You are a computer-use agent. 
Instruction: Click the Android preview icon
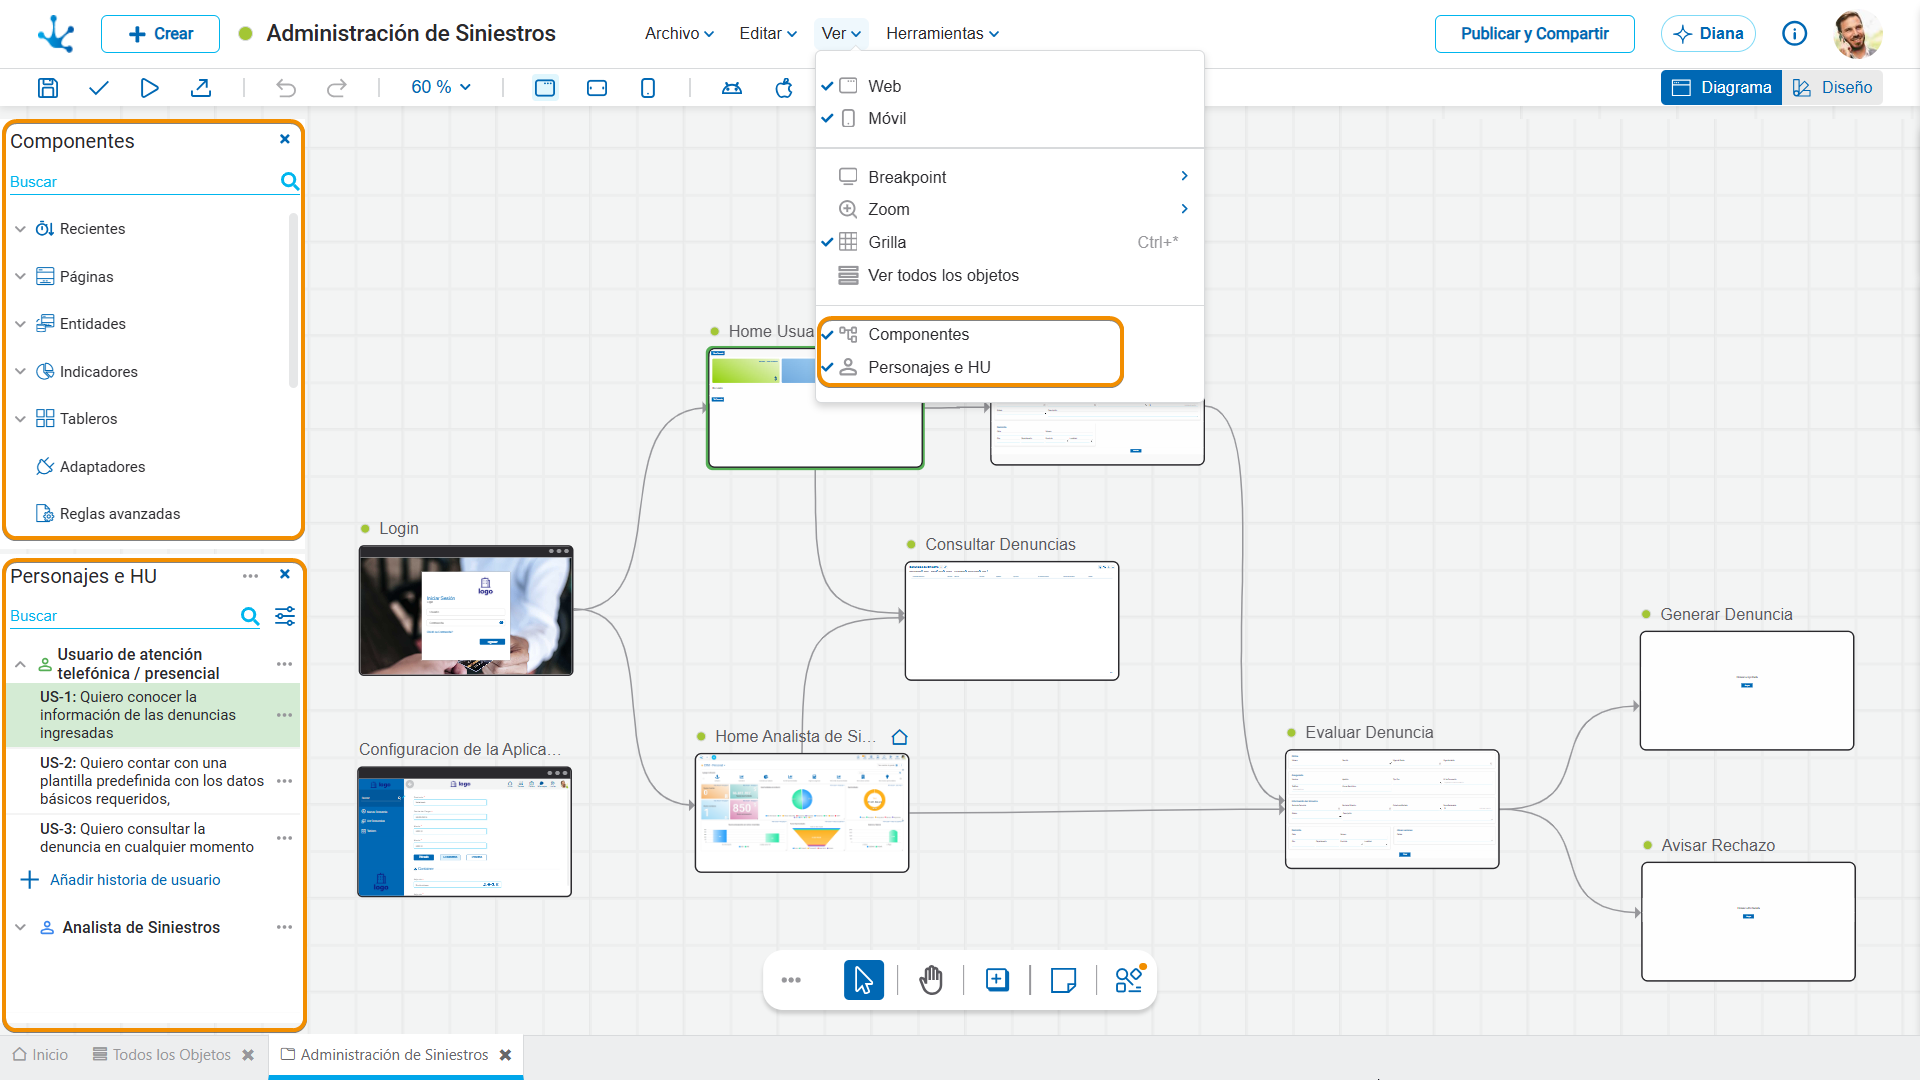pyautogui.click(x=732, y=88)
